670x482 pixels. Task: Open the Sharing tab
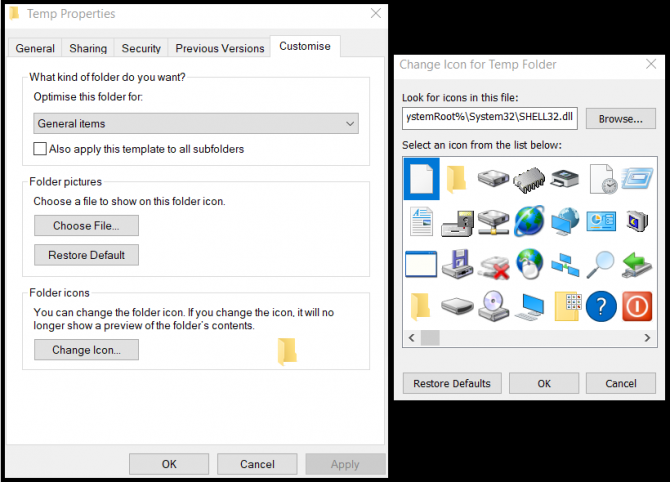88,48
